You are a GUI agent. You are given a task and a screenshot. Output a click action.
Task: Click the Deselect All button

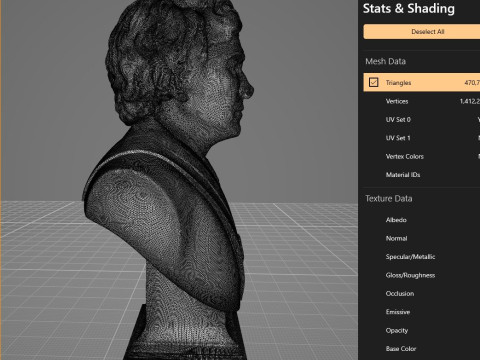pyautogui.click(x=422, y=31)
